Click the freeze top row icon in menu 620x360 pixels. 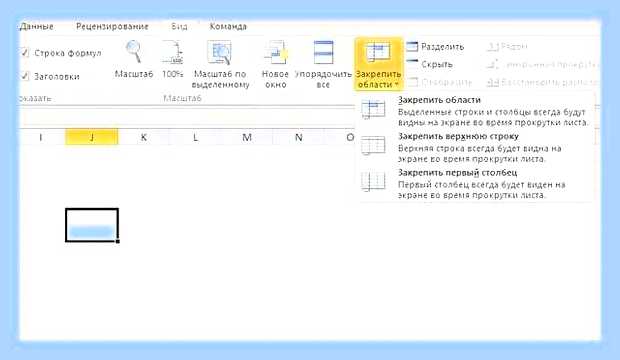pos(373,145)
